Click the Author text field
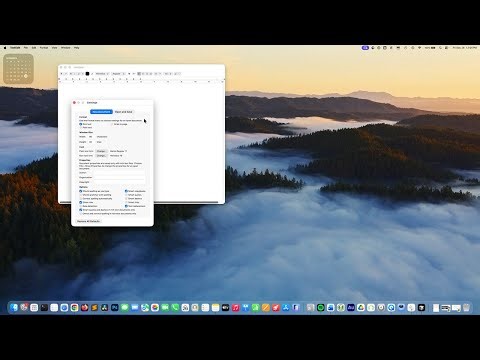Viewport: 480px width, 360px height. [119, 173]
